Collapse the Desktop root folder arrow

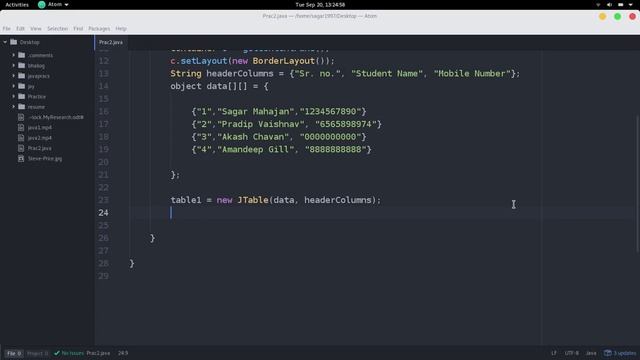pyautogui.click(x=5, y=42)
